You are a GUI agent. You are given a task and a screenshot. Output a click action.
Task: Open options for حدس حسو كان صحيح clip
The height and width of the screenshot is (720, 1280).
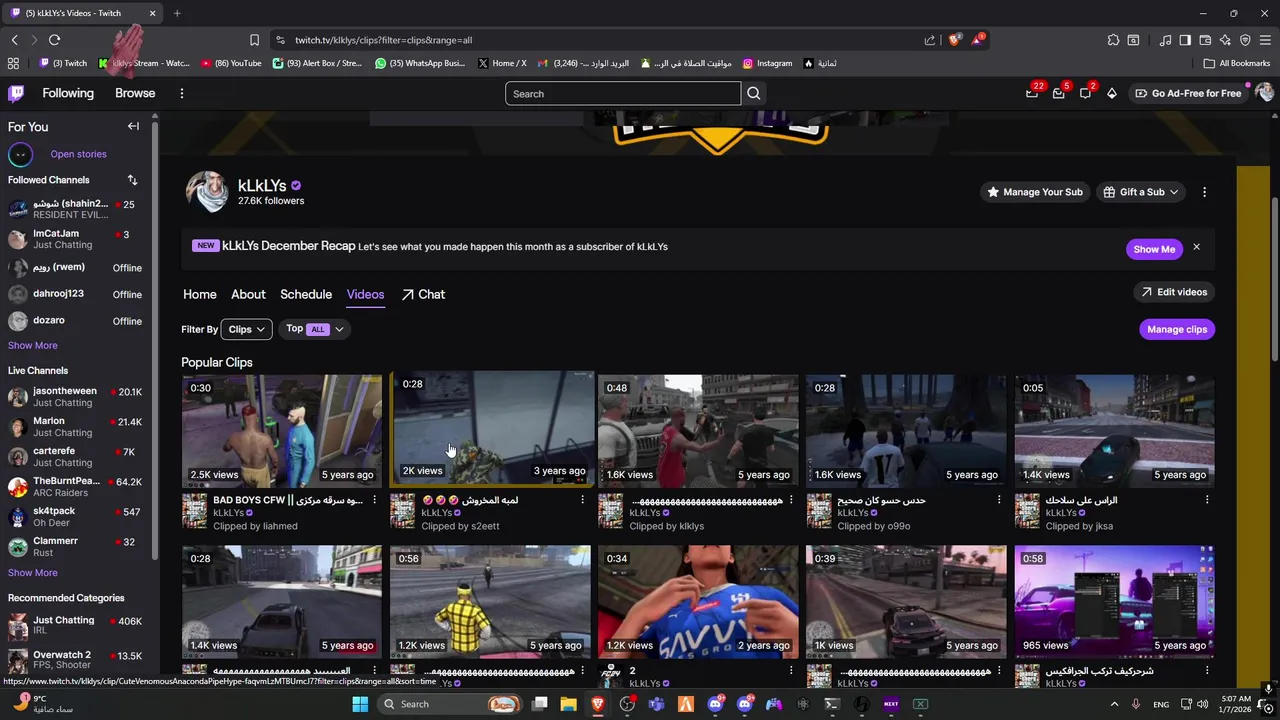point(999,499)
